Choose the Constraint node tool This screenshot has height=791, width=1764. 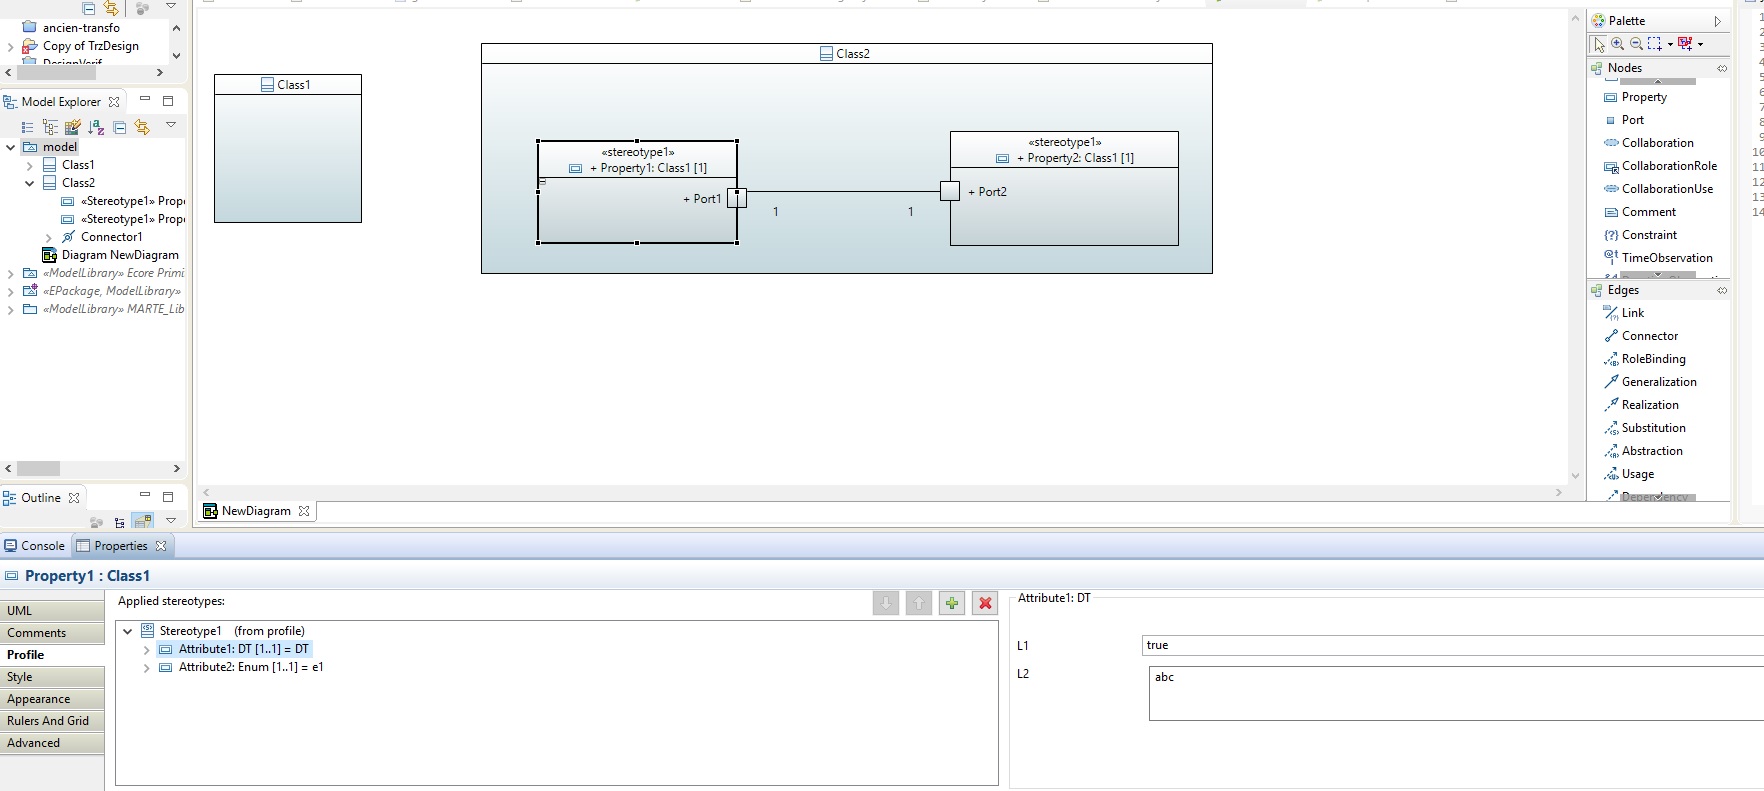1648,235
